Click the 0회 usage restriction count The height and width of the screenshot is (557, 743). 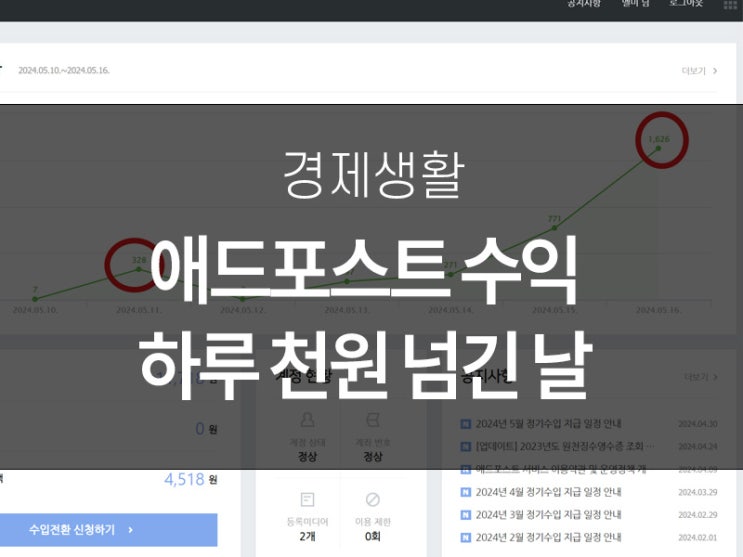[373, 537]
